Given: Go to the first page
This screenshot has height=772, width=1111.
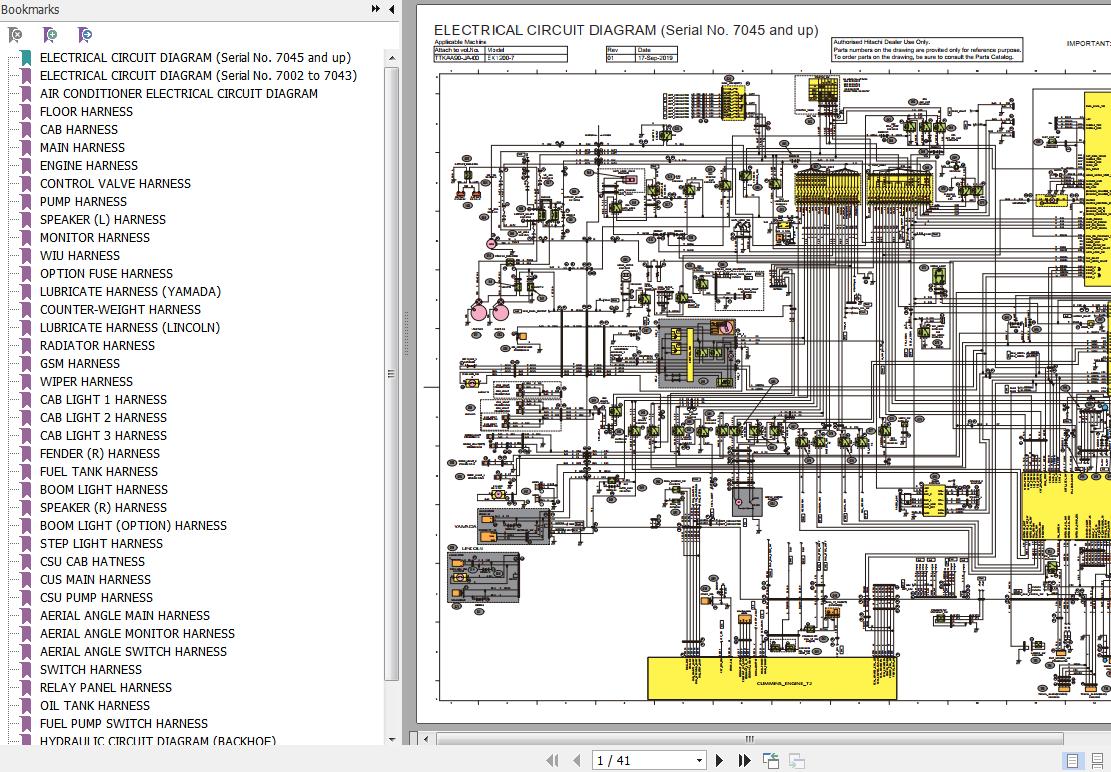Looking at the screenshot, I should pyautogui.click(x=550, y=761).
